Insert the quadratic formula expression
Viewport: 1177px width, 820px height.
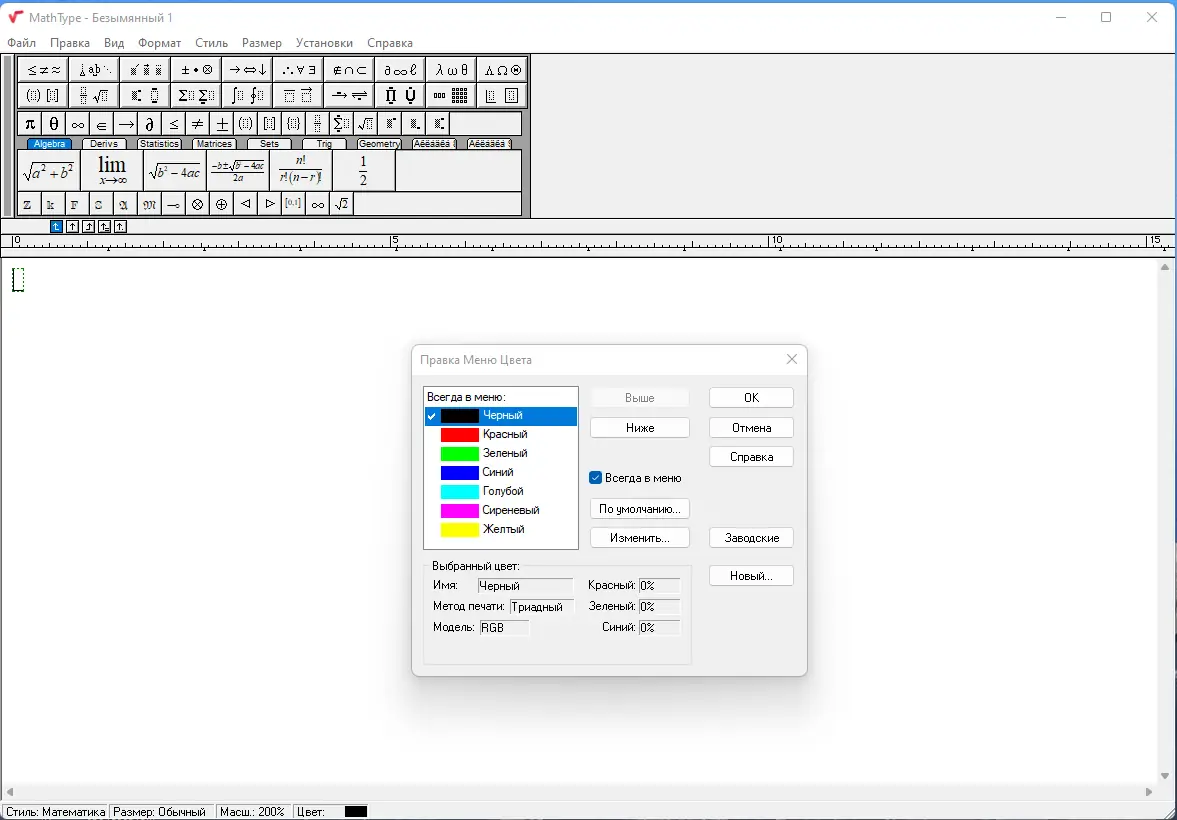237,170
